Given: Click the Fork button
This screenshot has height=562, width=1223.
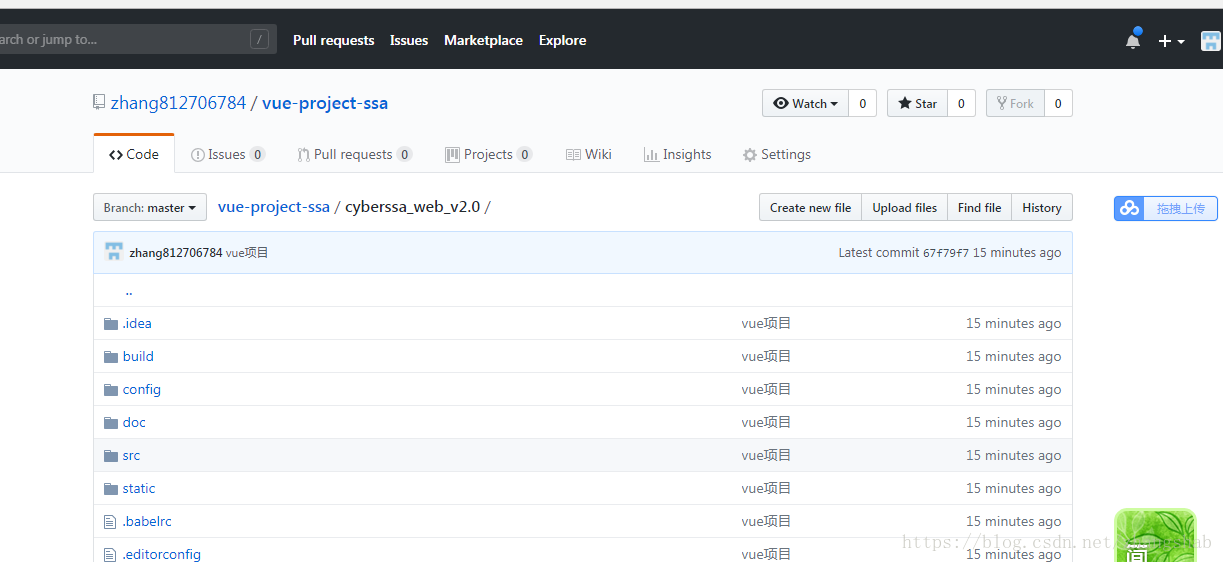Looking at the screenshot, I should [1015, 103].
